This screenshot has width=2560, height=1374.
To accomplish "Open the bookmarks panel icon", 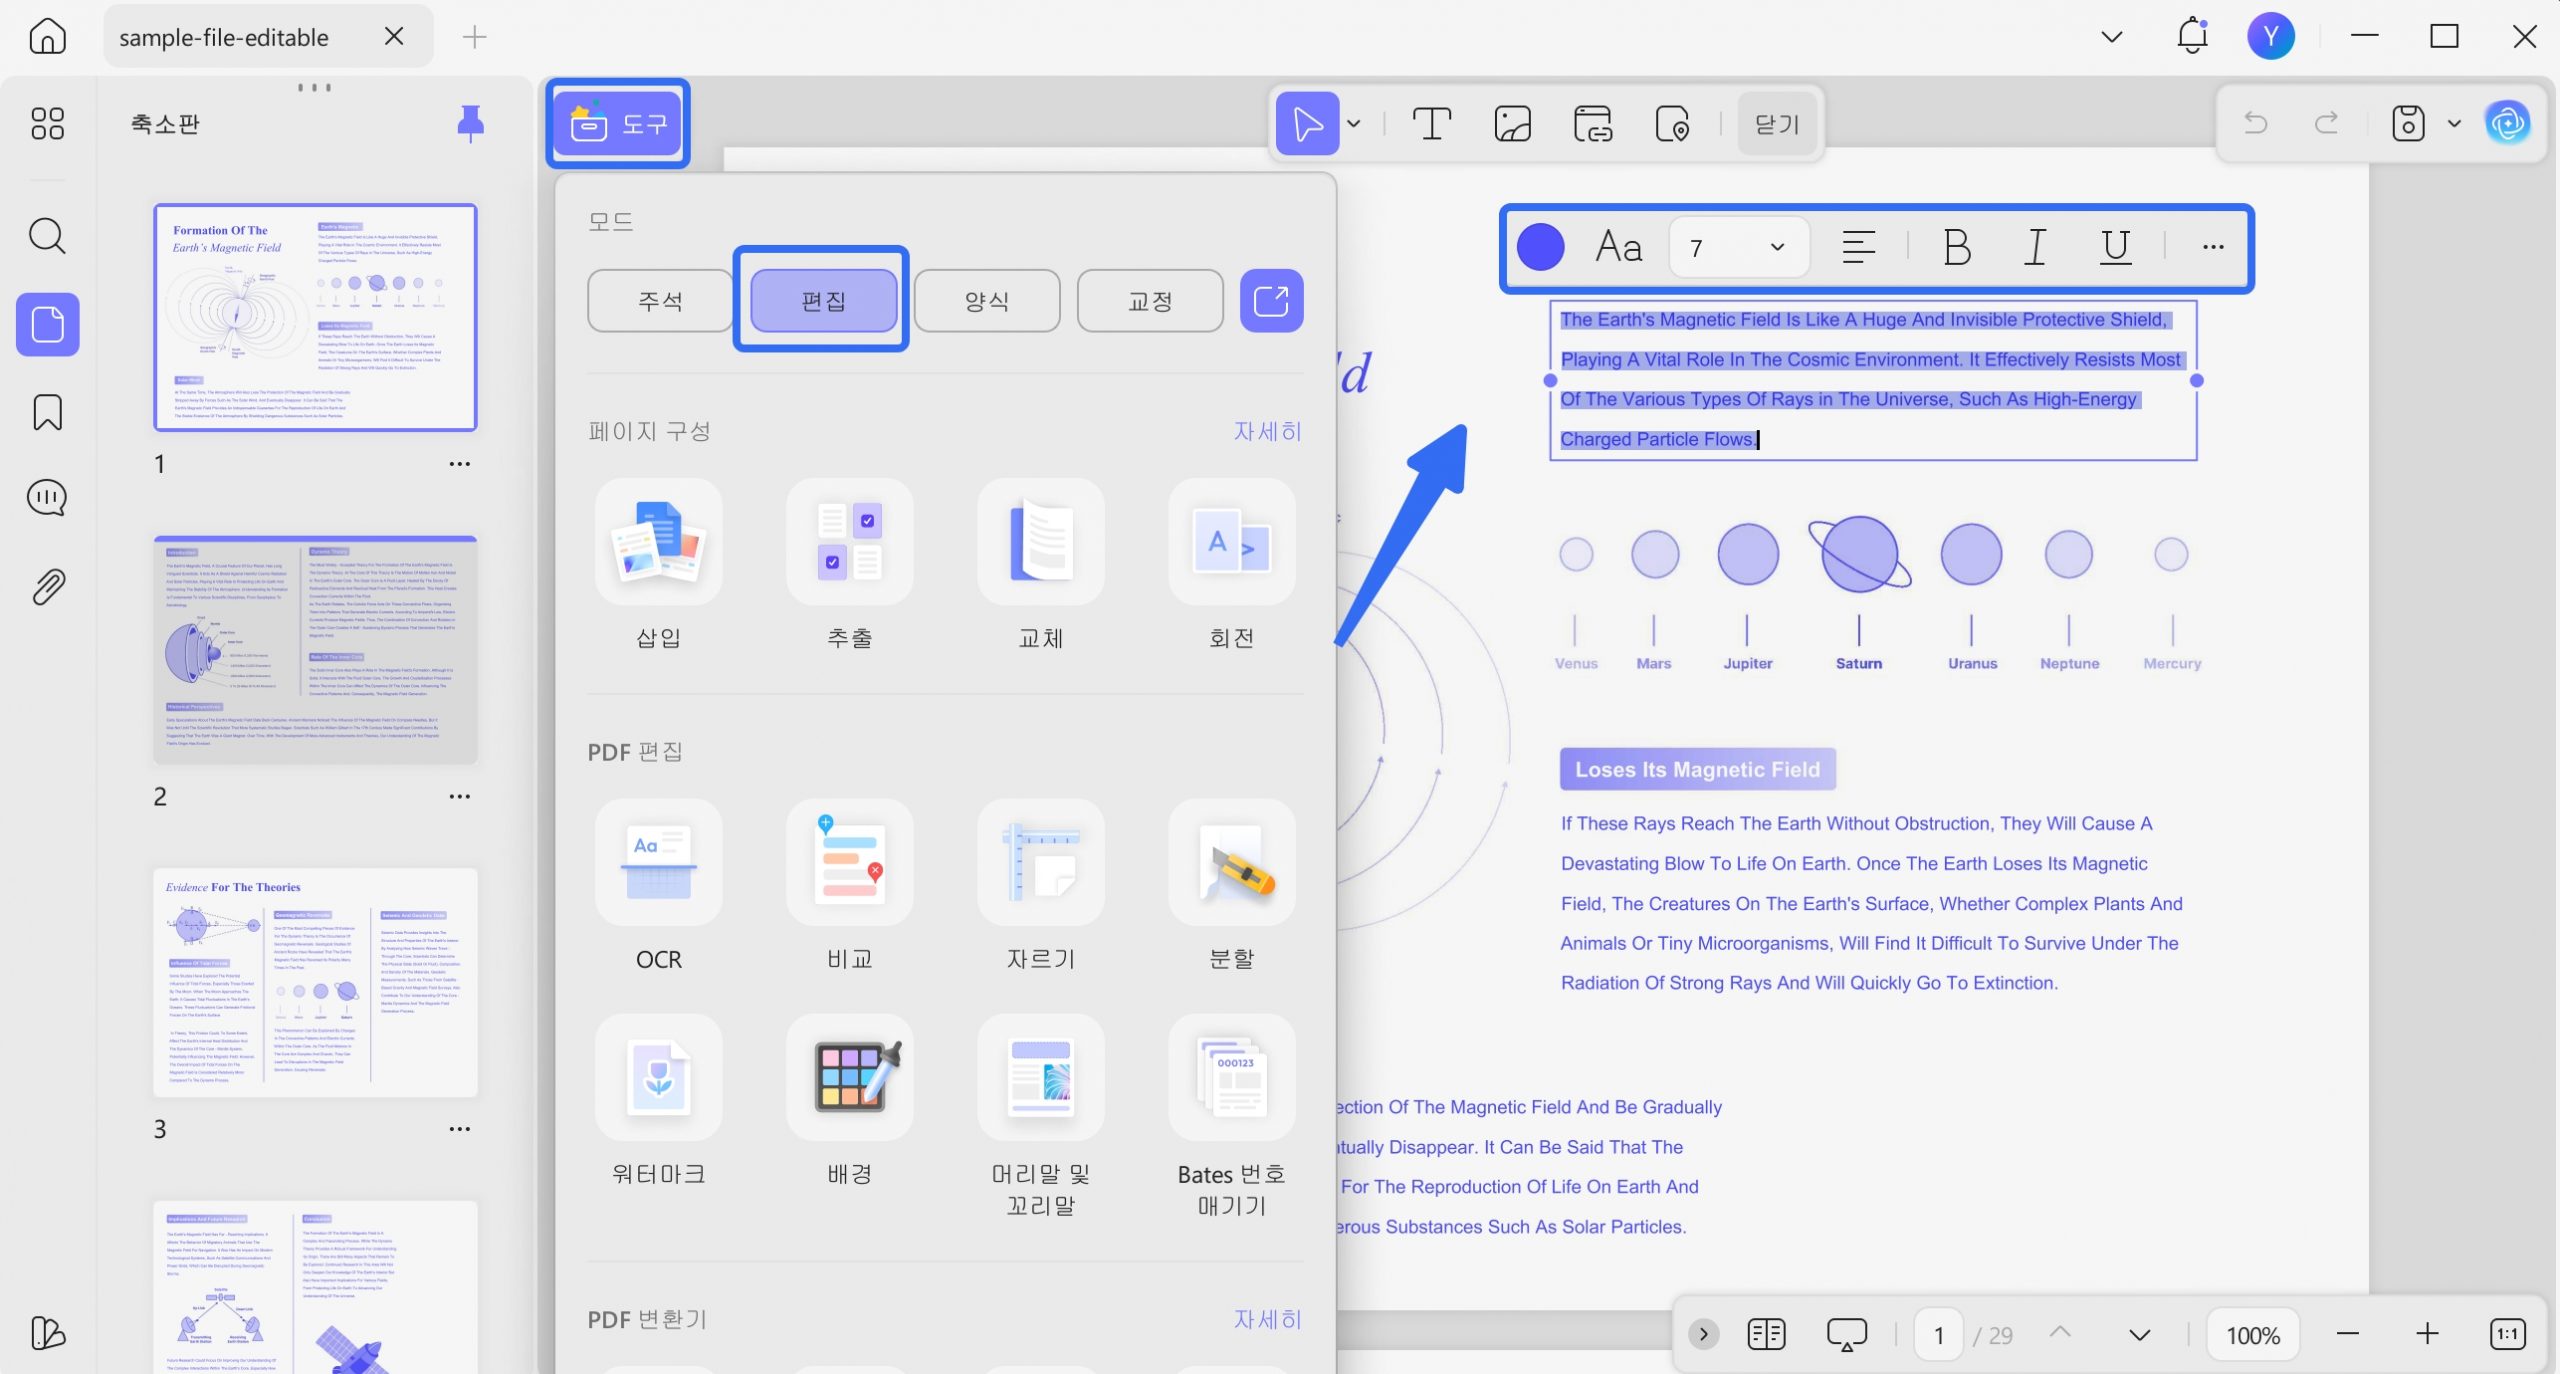I will (47, 412).
